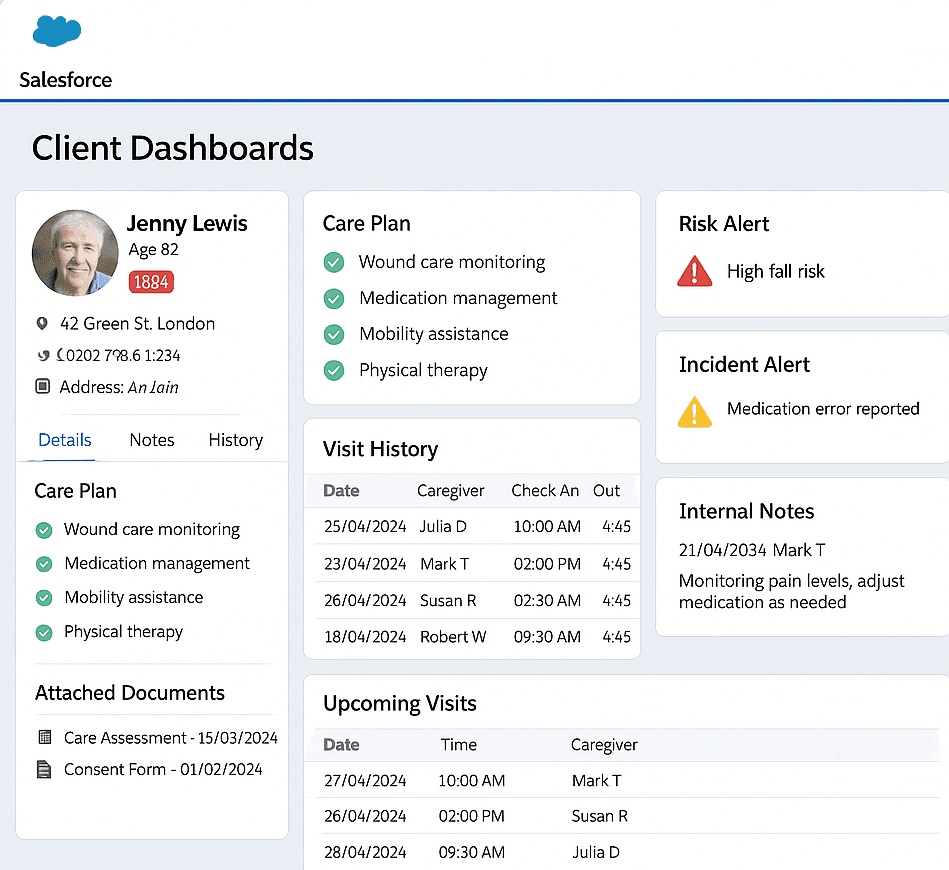Viewport: 949px width, 870px height.
Task: Select the 25/04/2024 visit history date
Action: pyautogui.click(x=365, y=527)
